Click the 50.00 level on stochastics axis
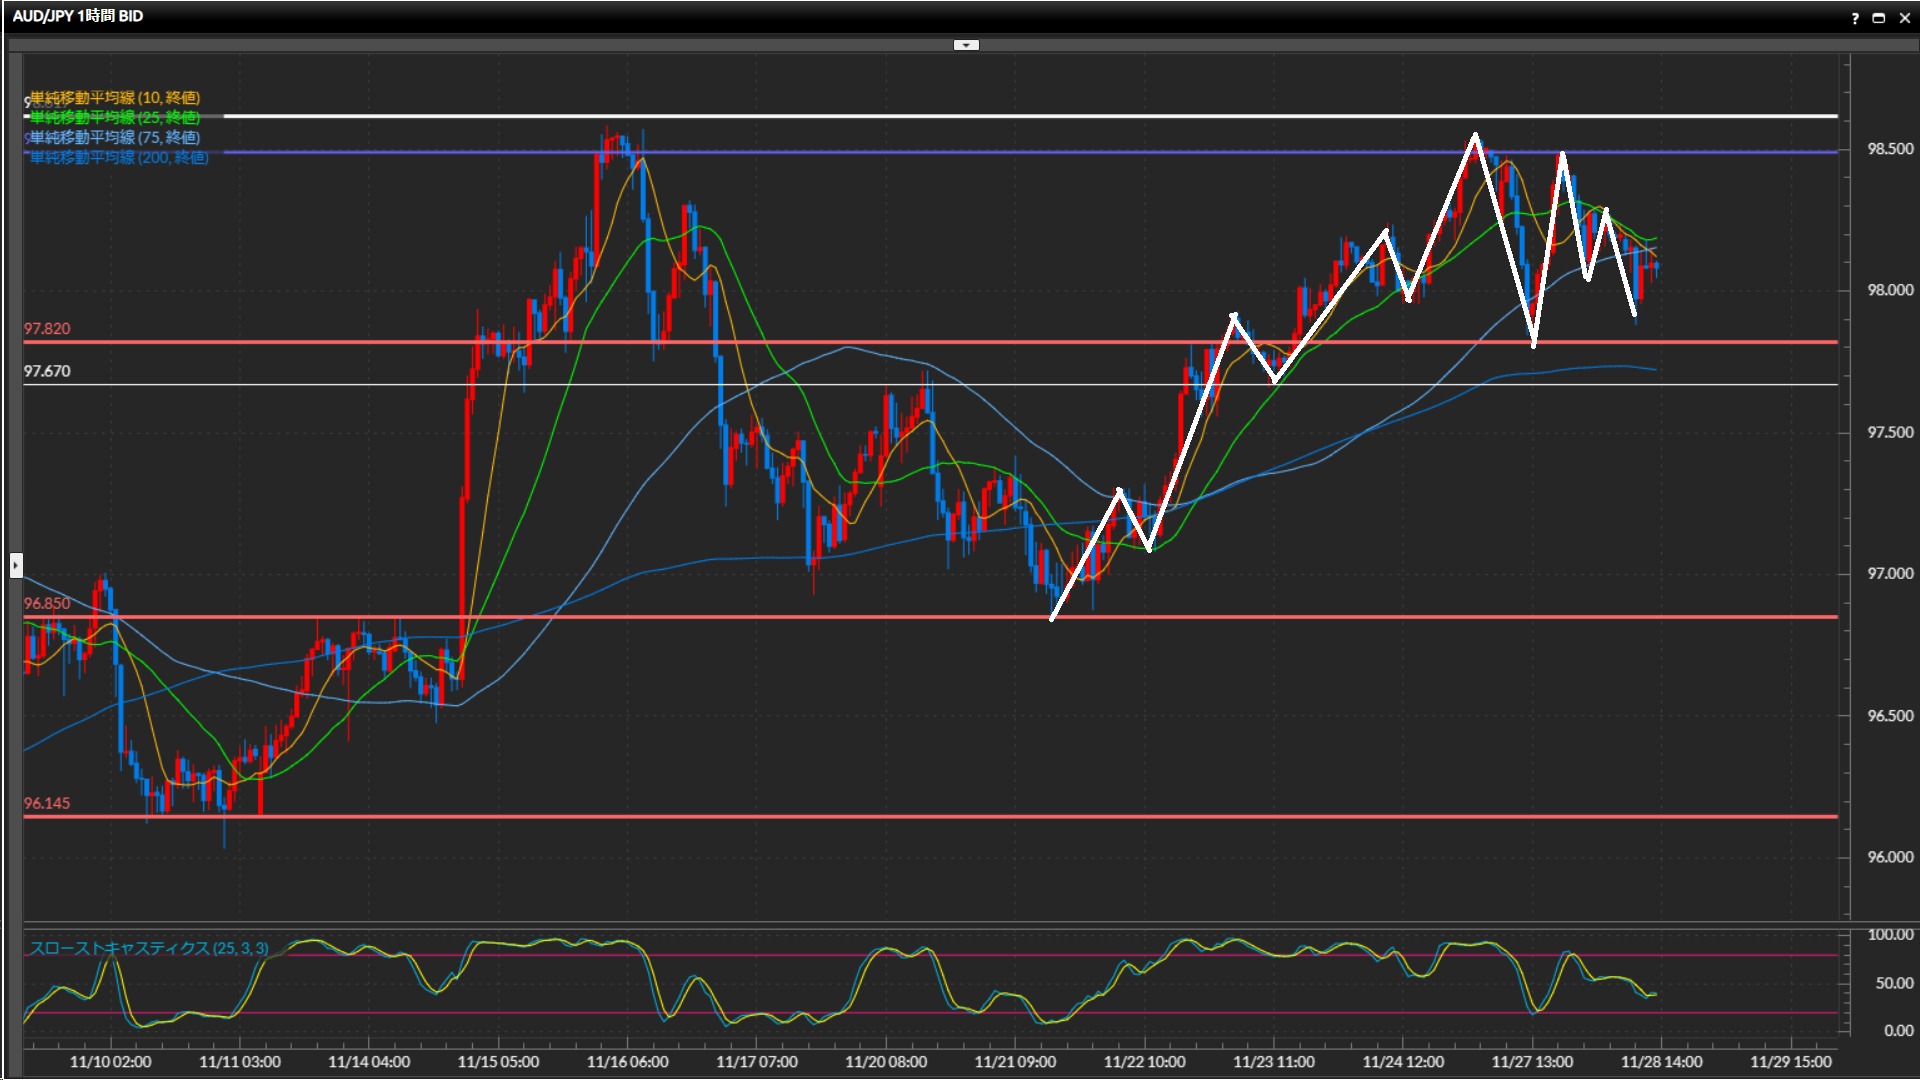 pyautogui.click(x=1894, y=983)
